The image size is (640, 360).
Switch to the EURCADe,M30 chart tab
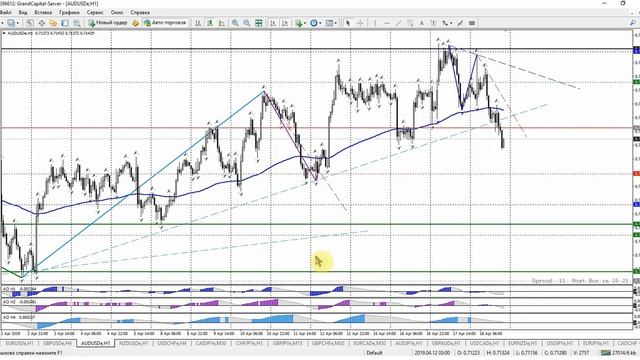pyautogui.click(x=369, y=343)
